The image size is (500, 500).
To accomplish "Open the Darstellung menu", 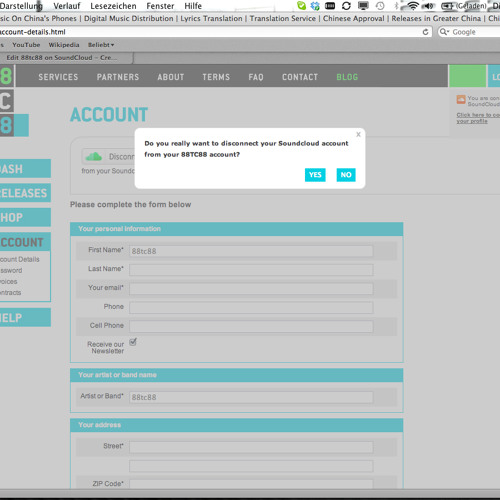I will [x=21, y=6].
